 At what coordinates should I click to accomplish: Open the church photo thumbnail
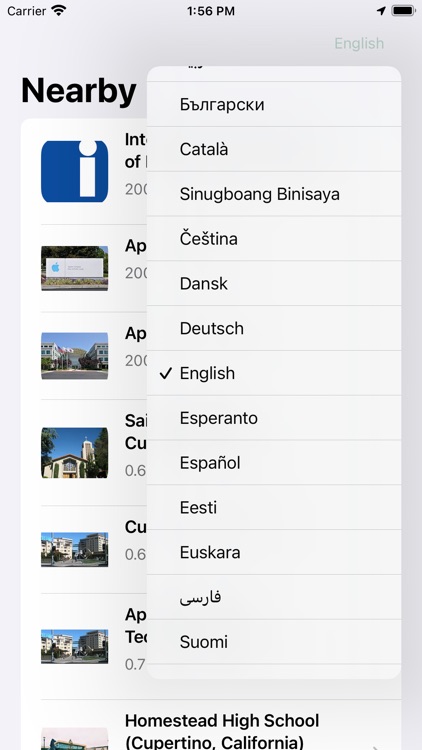click(x=75, y=452)
